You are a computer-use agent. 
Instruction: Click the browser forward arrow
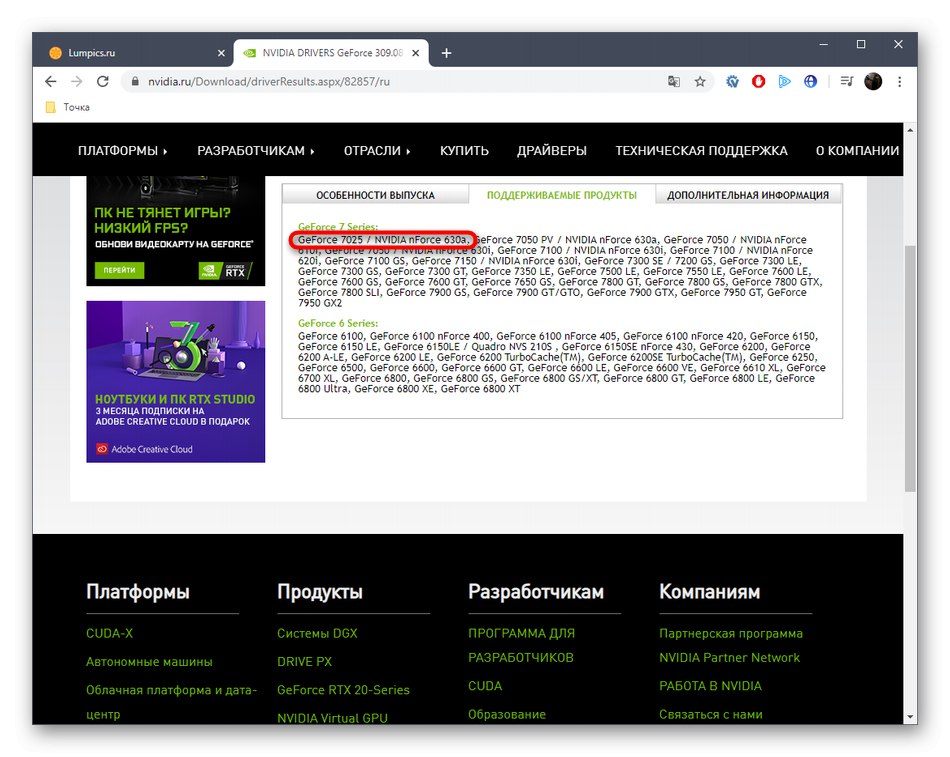76,81
